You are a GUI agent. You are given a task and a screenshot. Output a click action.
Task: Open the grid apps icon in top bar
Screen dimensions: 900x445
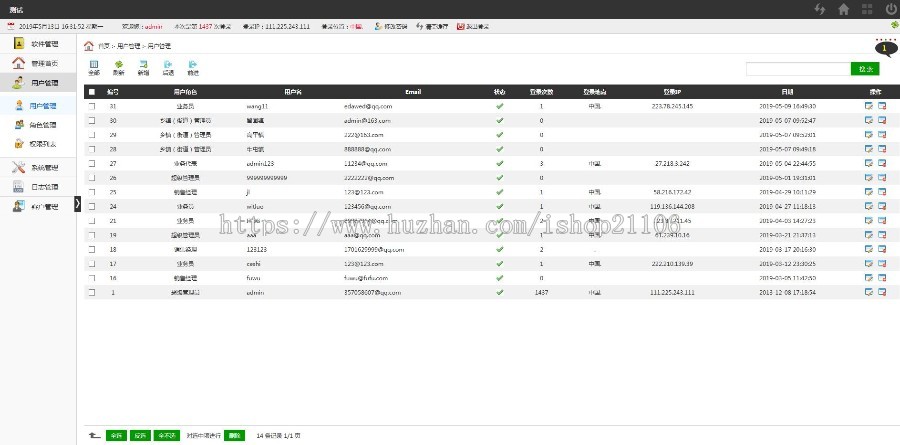tap(867, 9)
